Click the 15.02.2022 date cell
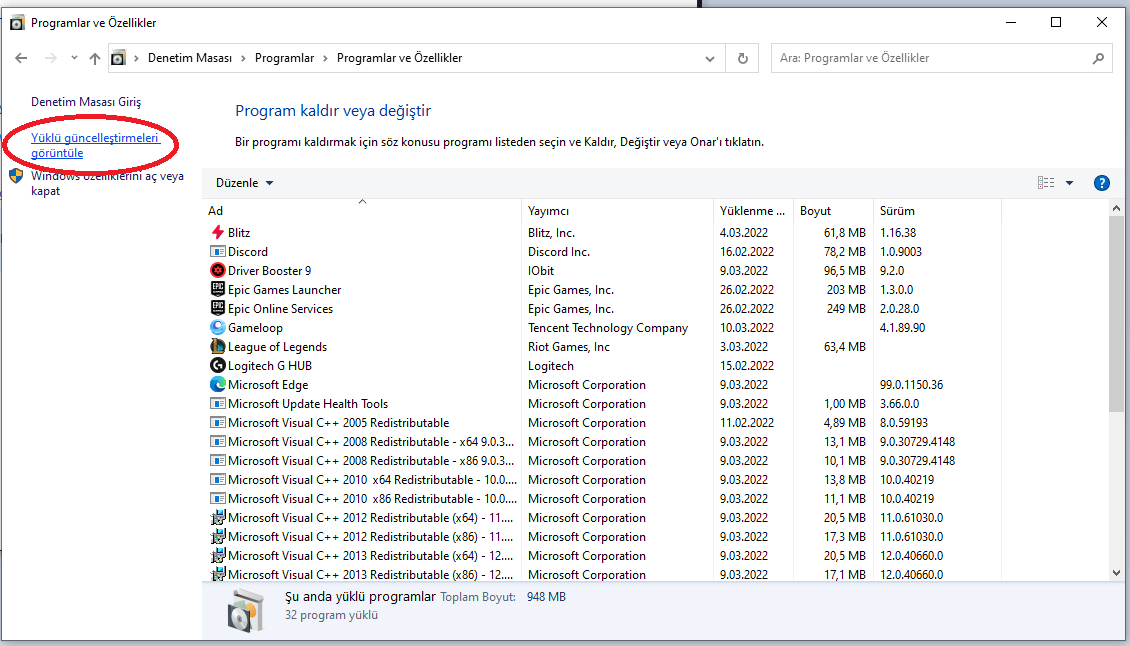The height and width of the screenshot is (646, 1130). (x=747, y=366)
